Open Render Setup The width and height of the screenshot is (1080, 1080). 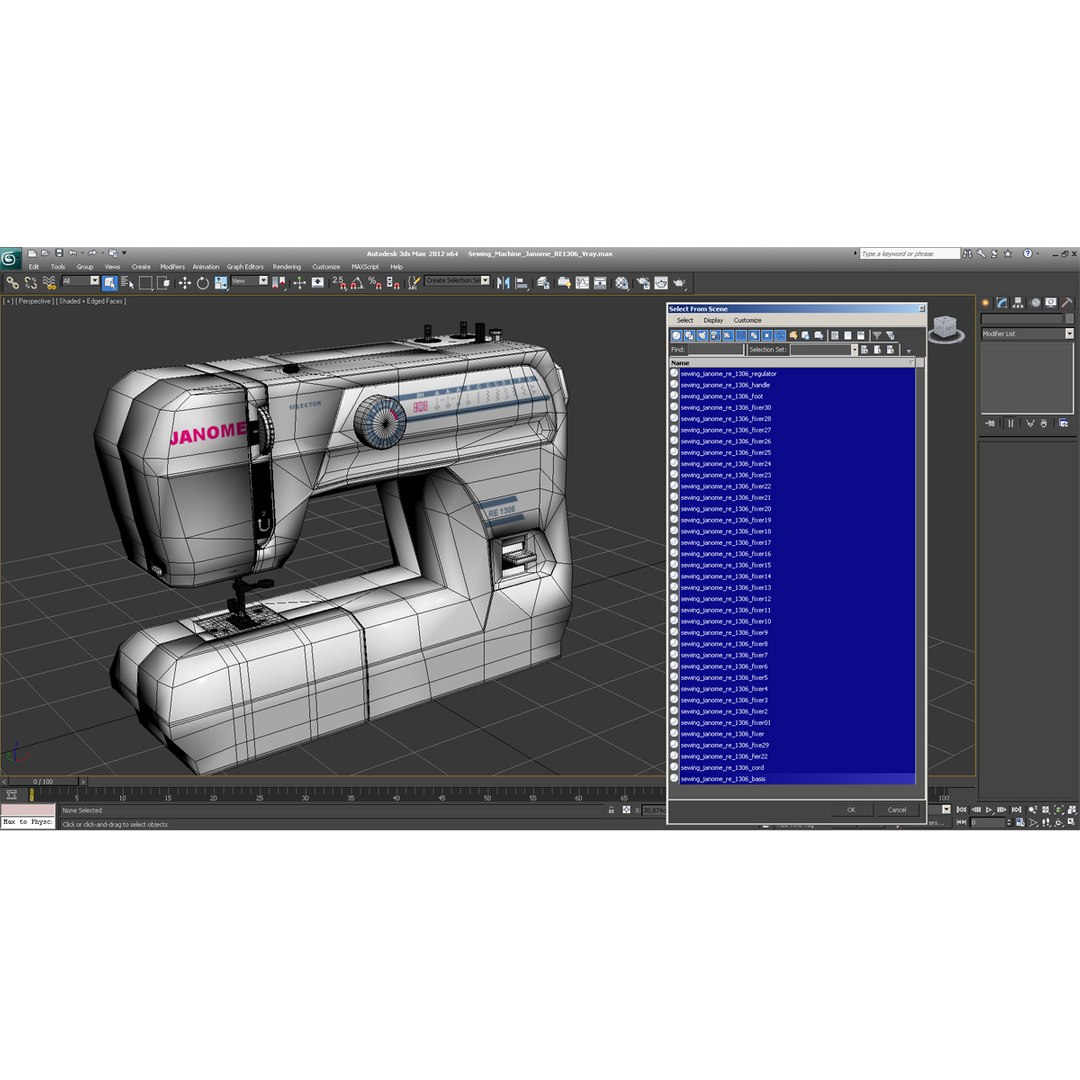(x=643, y=282)
